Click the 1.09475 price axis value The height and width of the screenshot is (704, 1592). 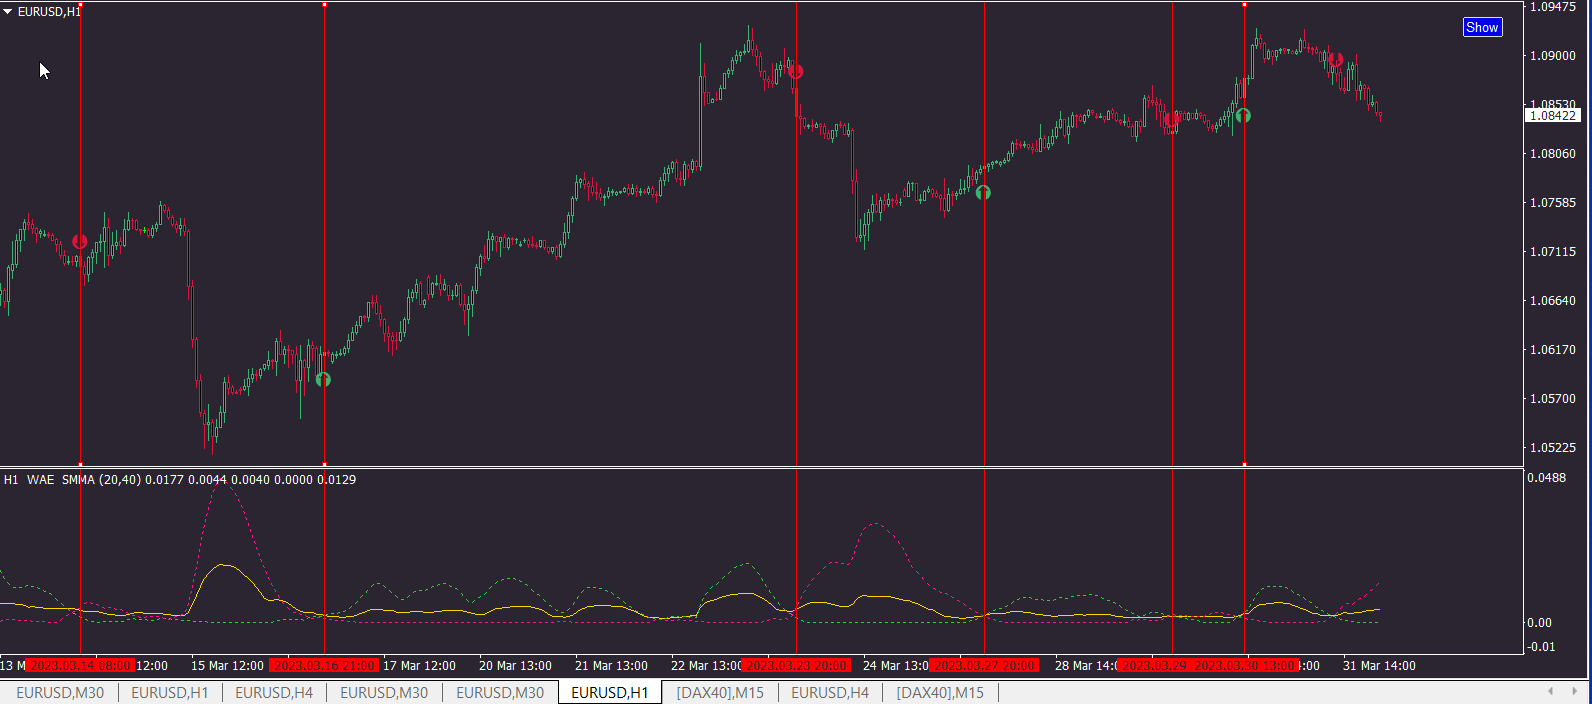point(1553,7)
